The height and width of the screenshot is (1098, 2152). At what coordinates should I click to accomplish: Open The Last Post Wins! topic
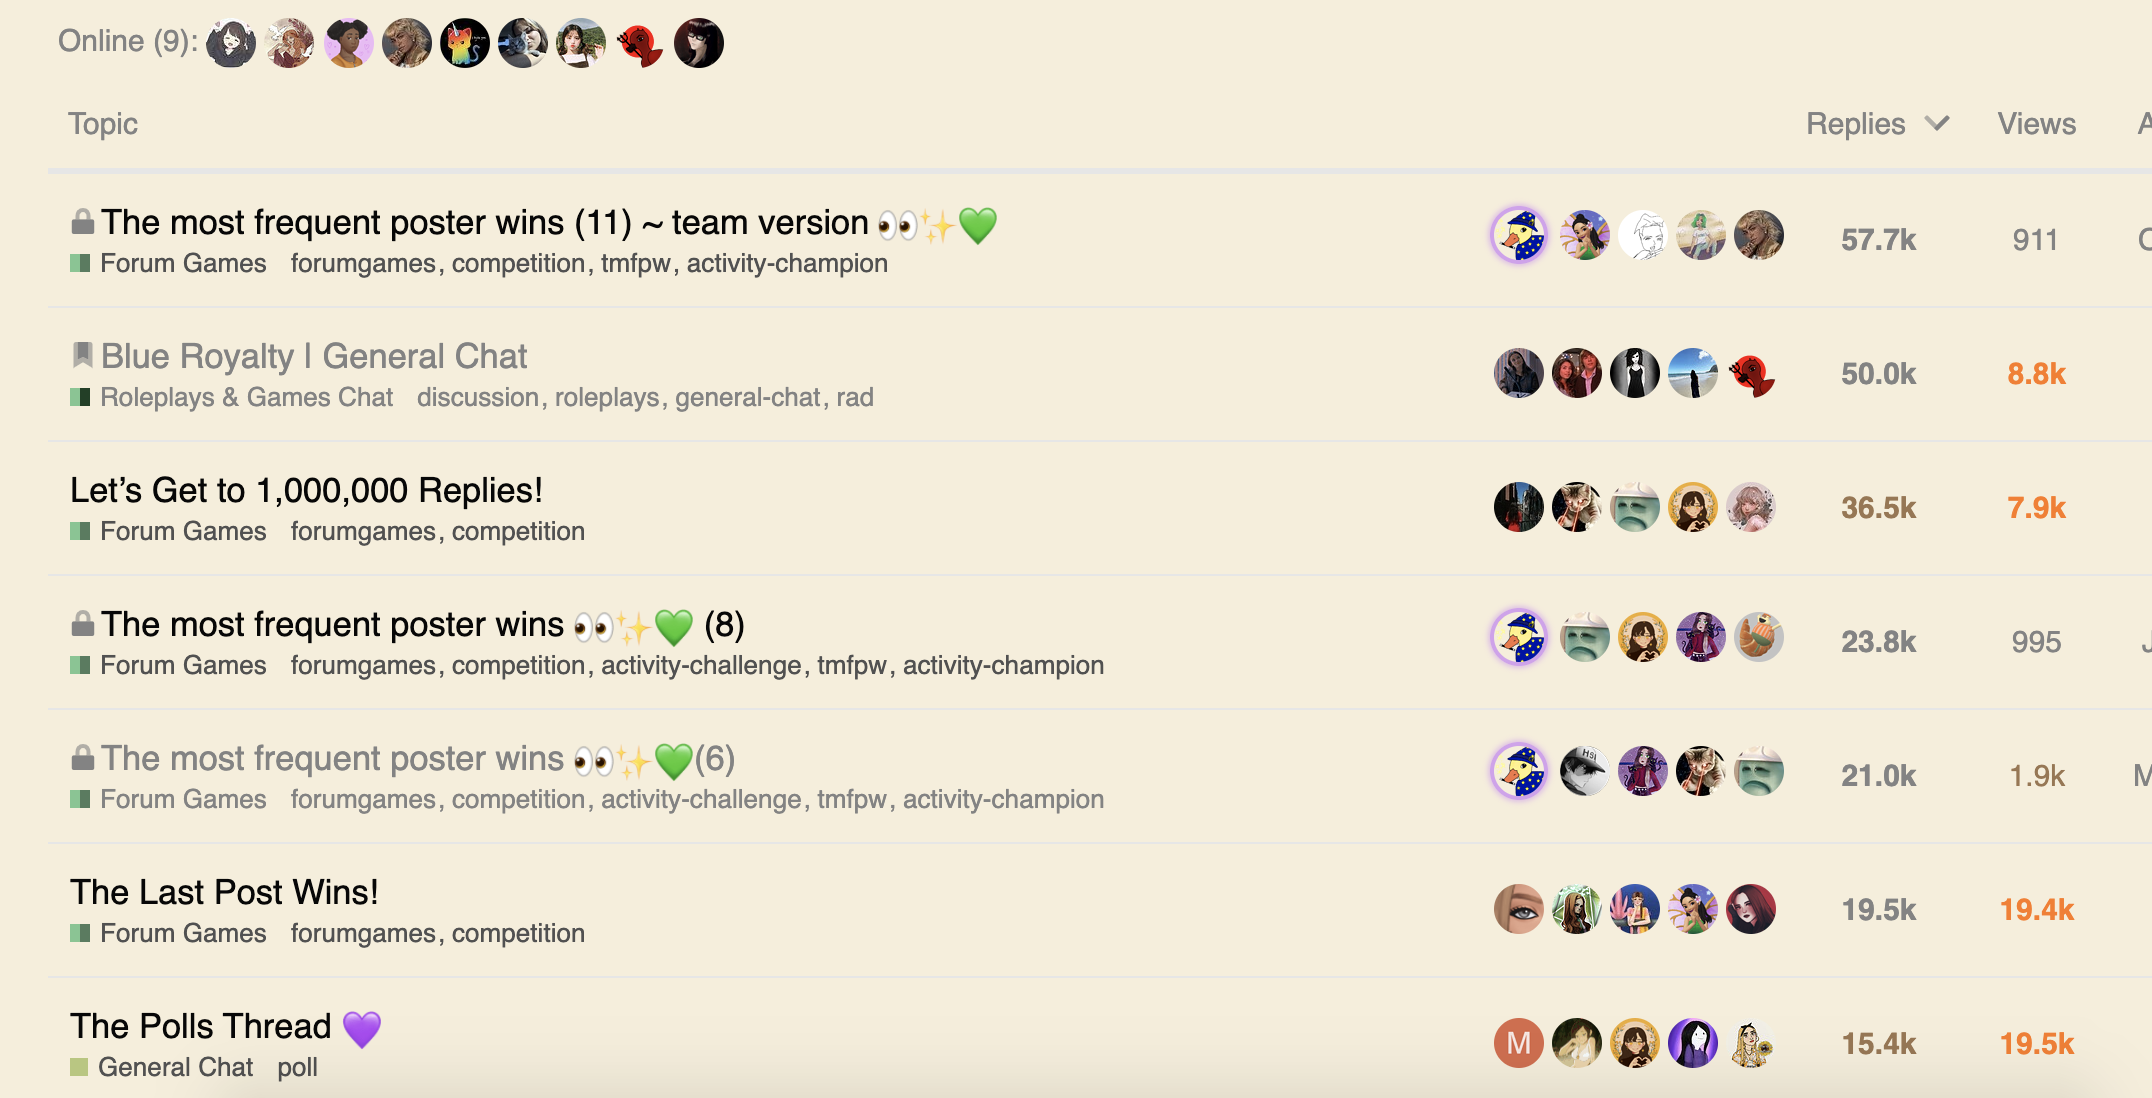click(x=224, y=892)
